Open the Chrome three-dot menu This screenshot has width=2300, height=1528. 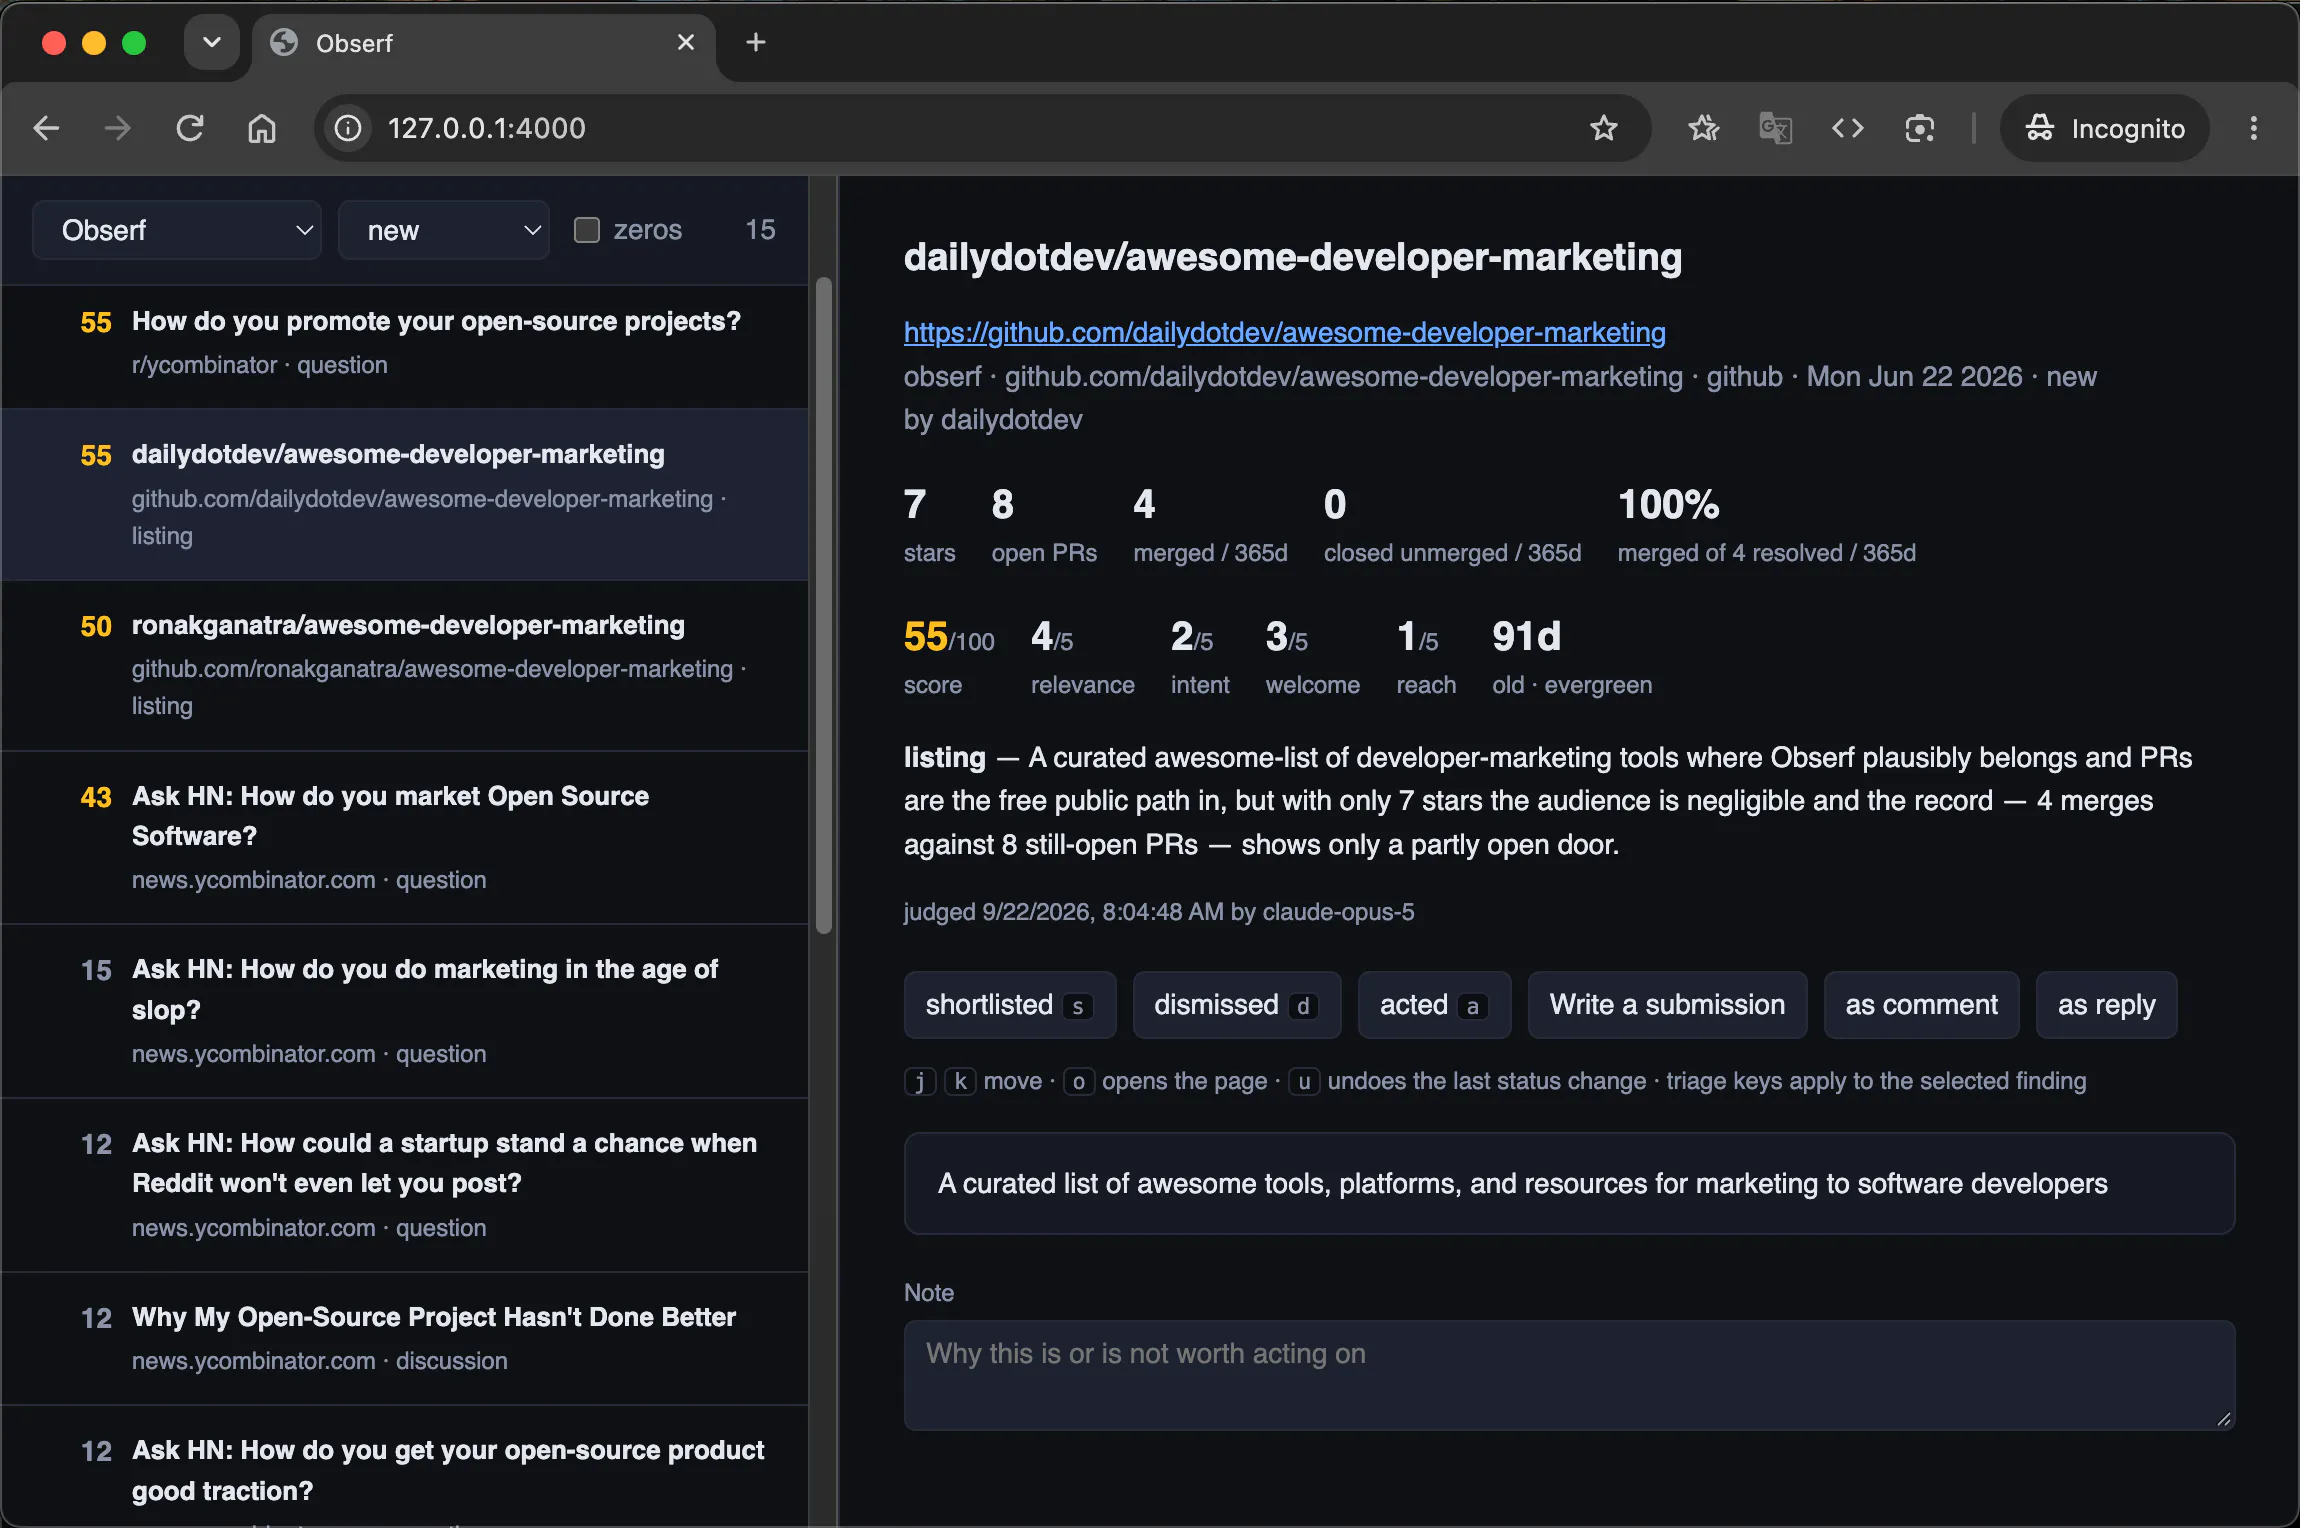tap(2254, 128)
